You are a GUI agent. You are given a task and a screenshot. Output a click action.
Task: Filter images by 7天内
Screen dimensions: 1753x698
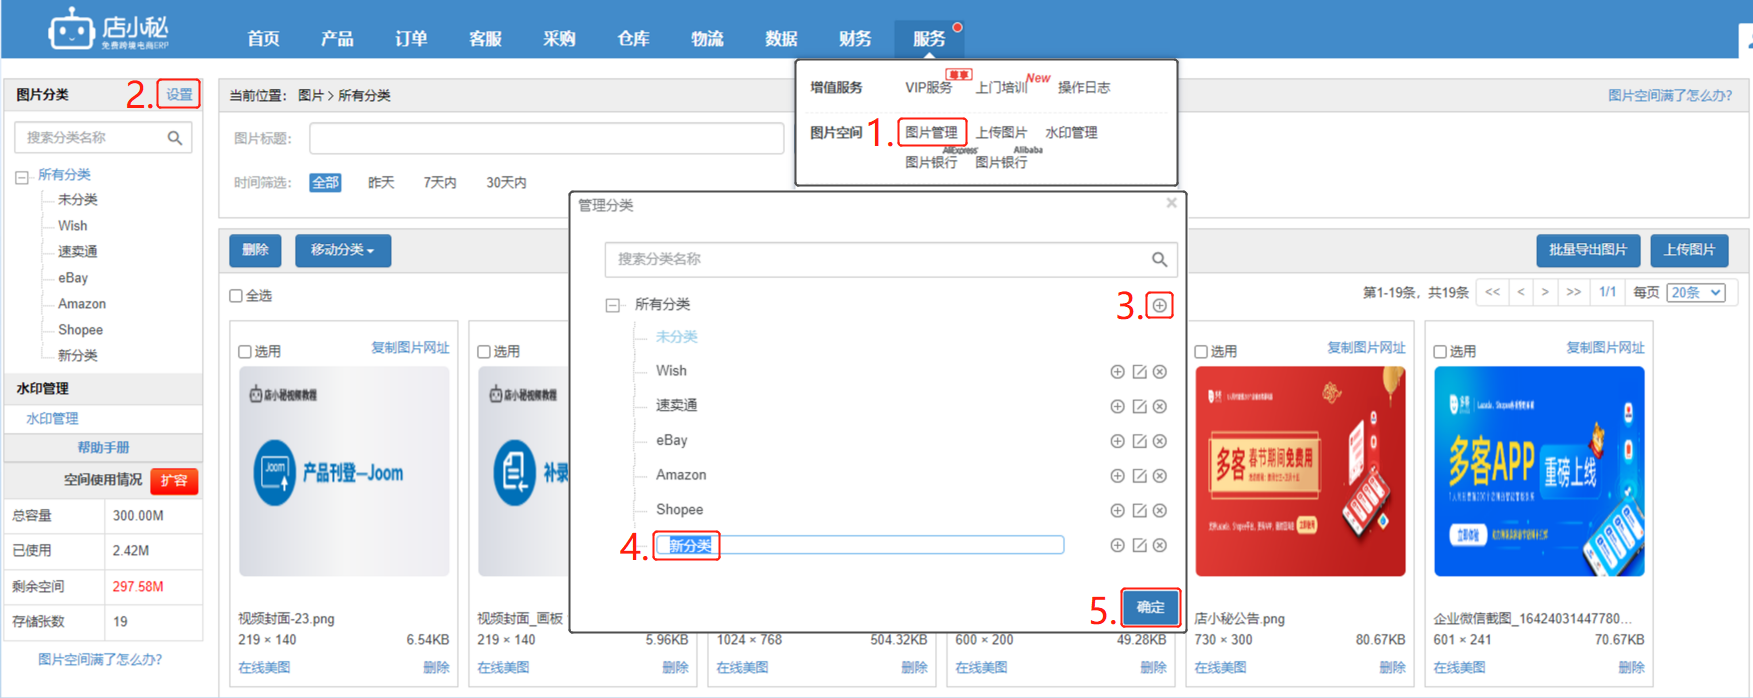[x=440, y=183]
